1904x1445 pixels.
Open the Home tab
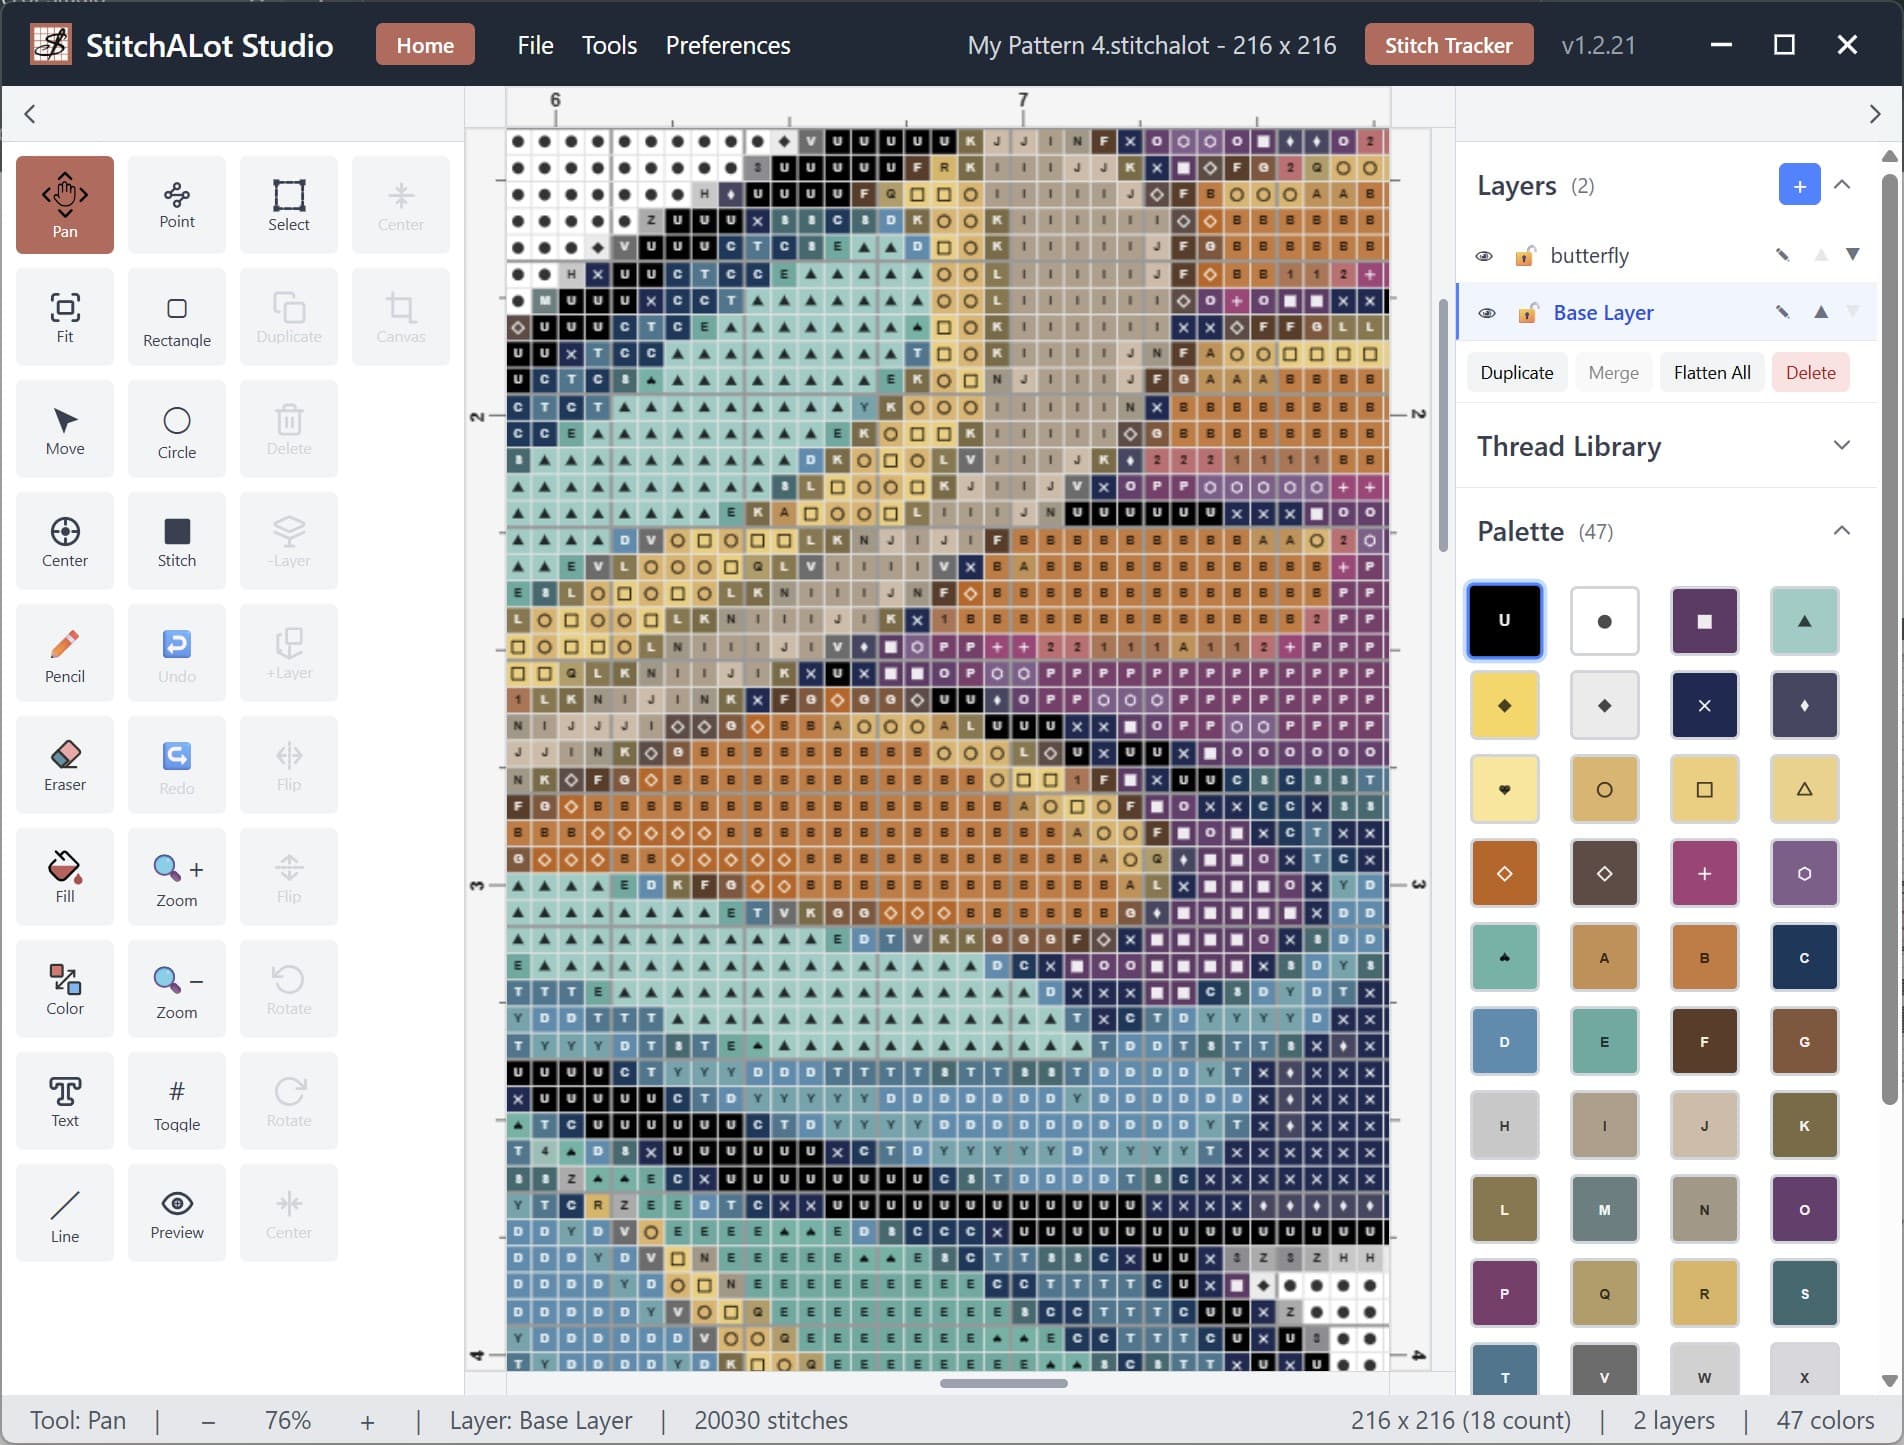coord(425,45)
